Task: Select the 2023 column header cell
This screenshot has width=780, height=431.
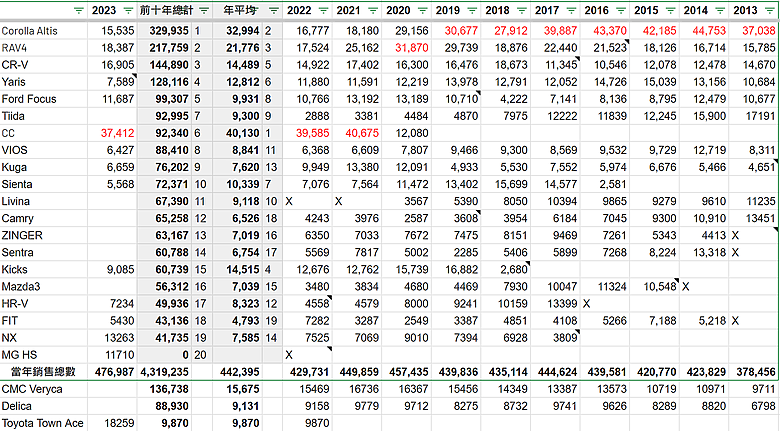Action: [x=112, y=10]
